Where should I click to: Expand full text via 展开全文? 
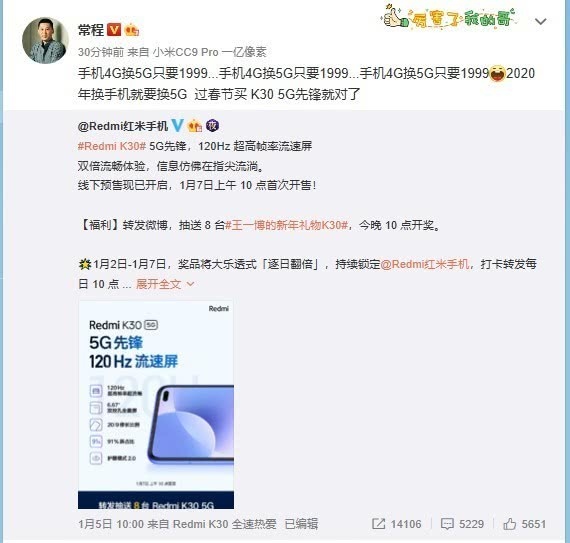158,284
